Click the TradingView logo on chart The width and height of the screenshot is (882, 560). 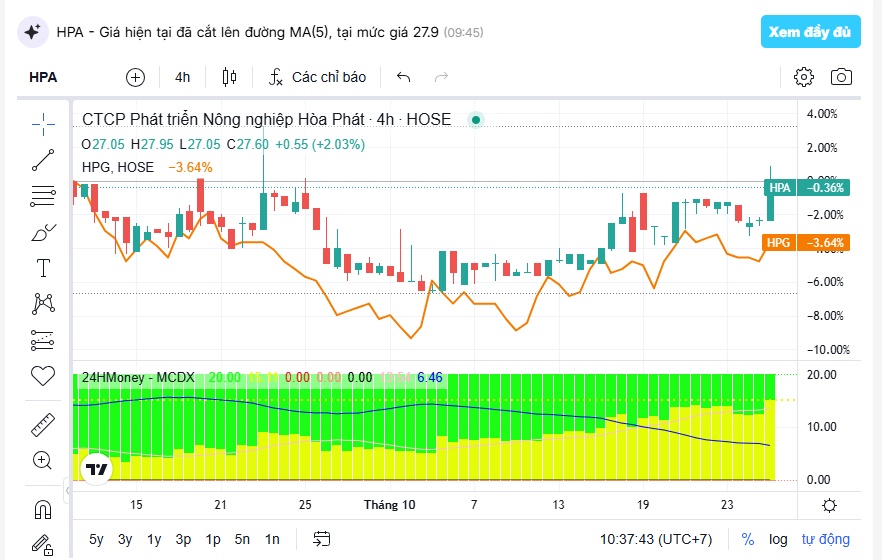tap(97, 468)
